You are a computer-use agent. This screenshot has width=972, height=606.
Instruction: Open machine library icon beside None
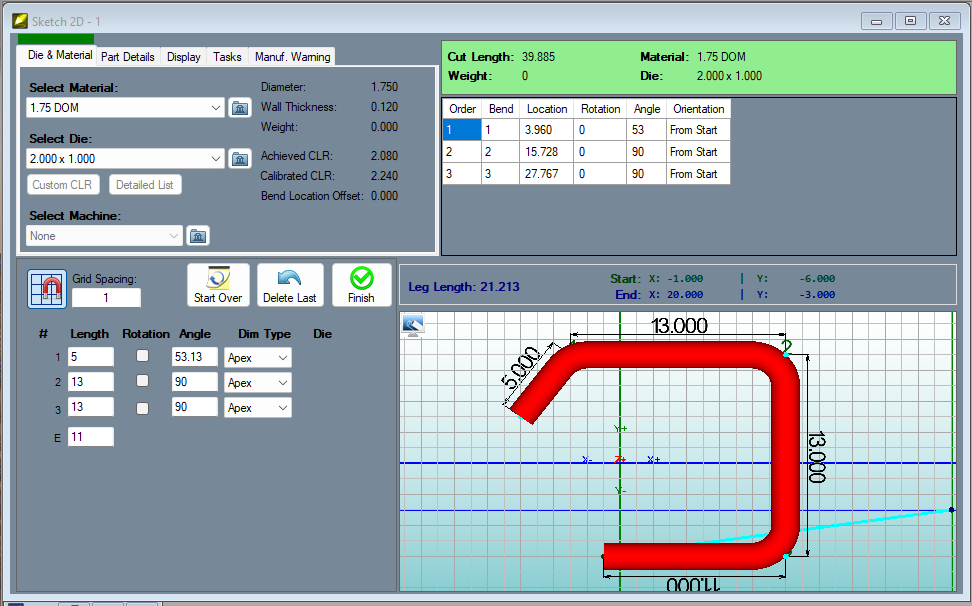click(x=198, y=235)
